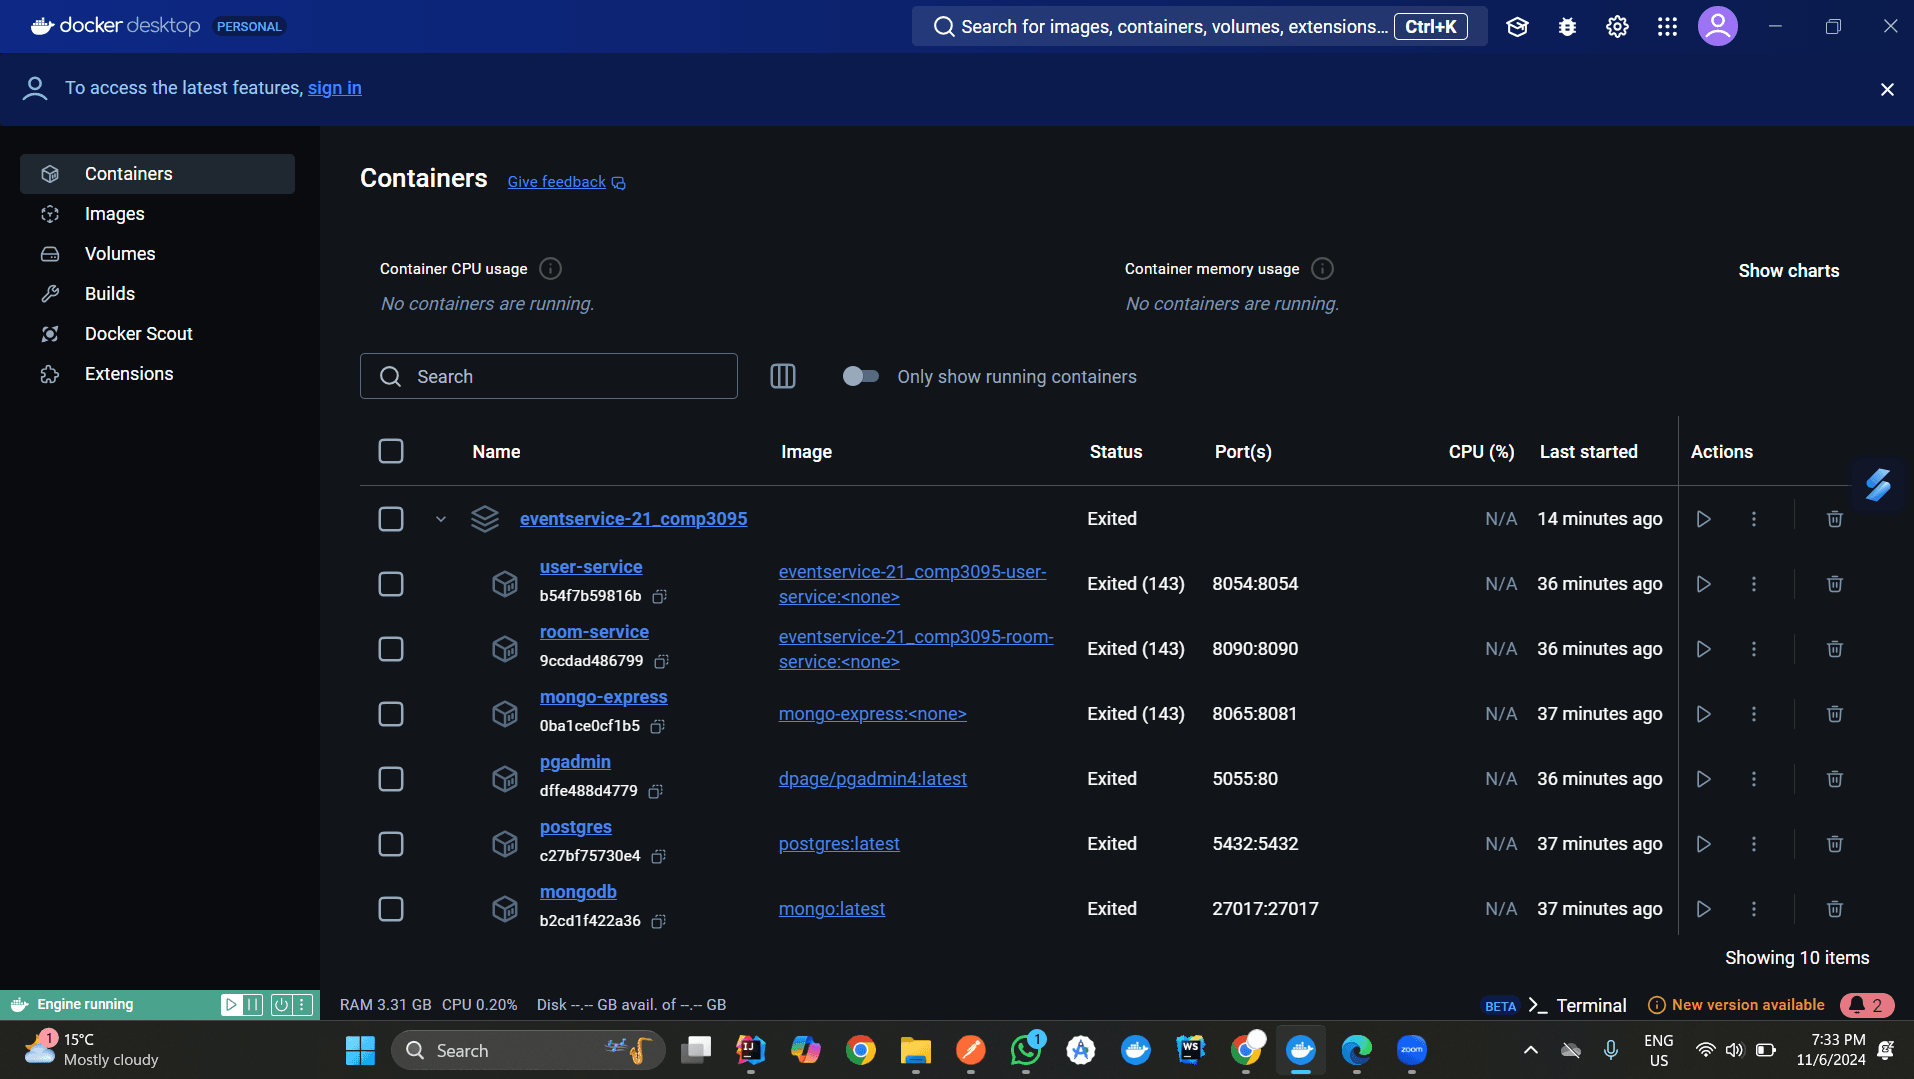The image size is (1914, 1079).
Task: Click the Show charts button
Action: [1788, 270]
